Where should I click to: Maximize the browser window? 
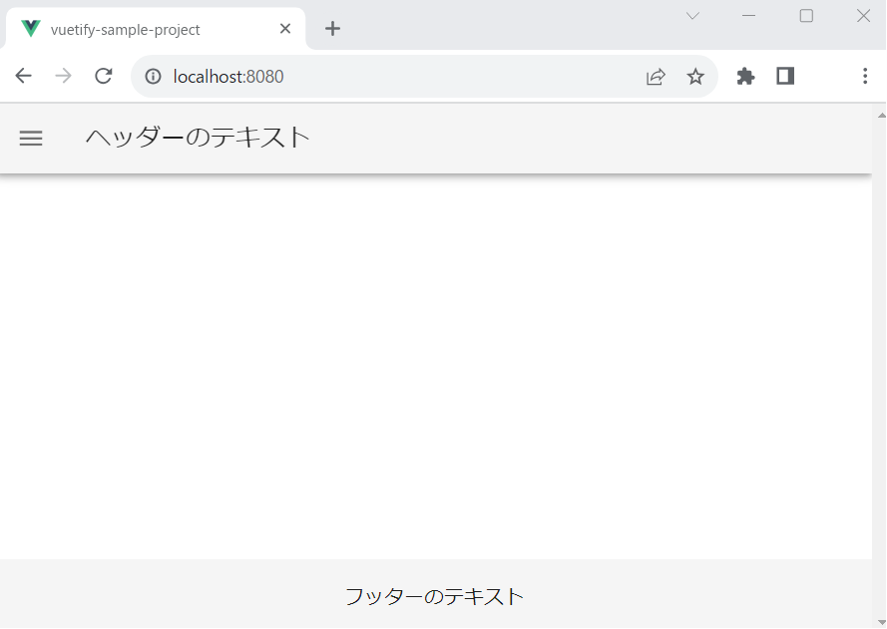click(x=807, y=16)
